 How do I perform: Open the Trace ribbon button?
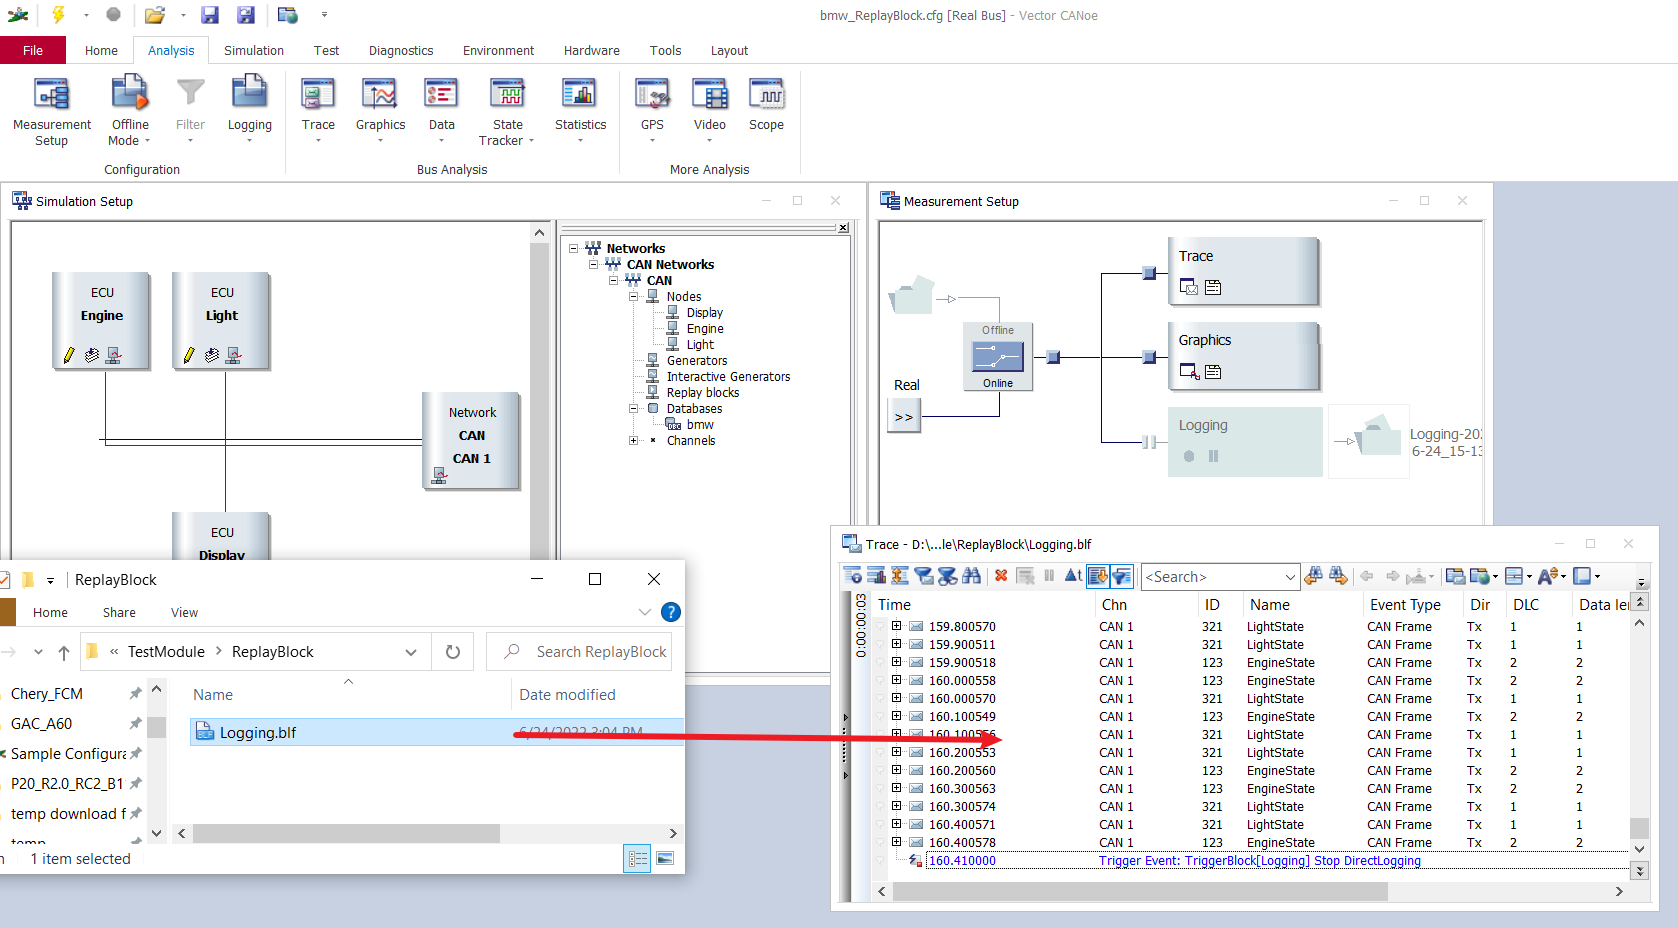click(x=318, y=110)
